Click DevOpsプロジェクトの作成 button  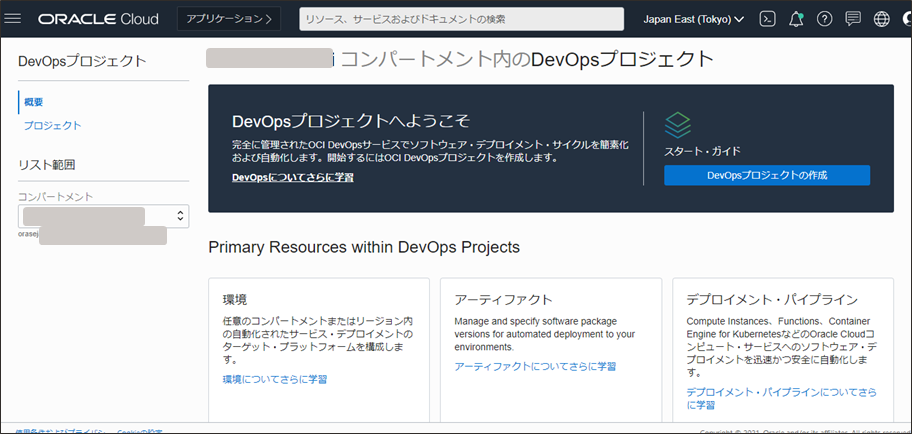[x=767, y=175]
